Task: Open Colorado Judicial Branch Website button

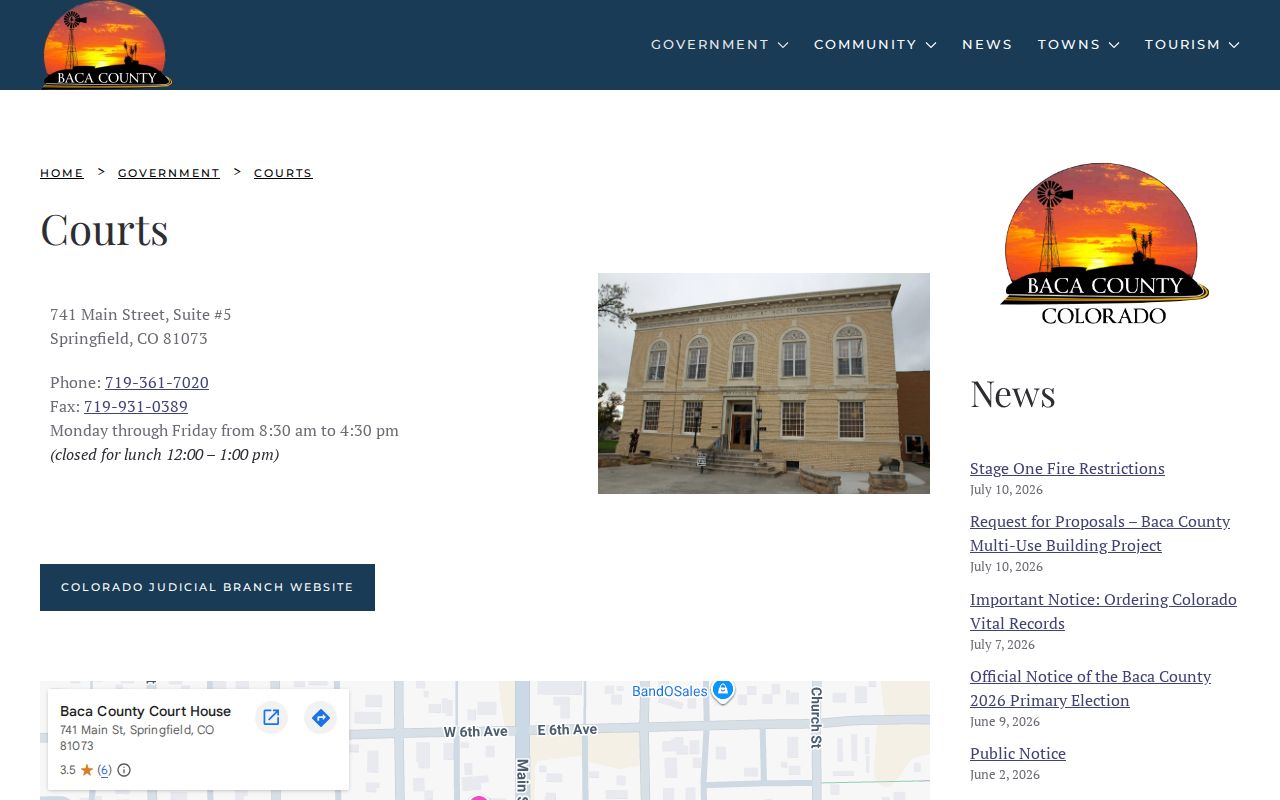Action: [x=207, y=587]
